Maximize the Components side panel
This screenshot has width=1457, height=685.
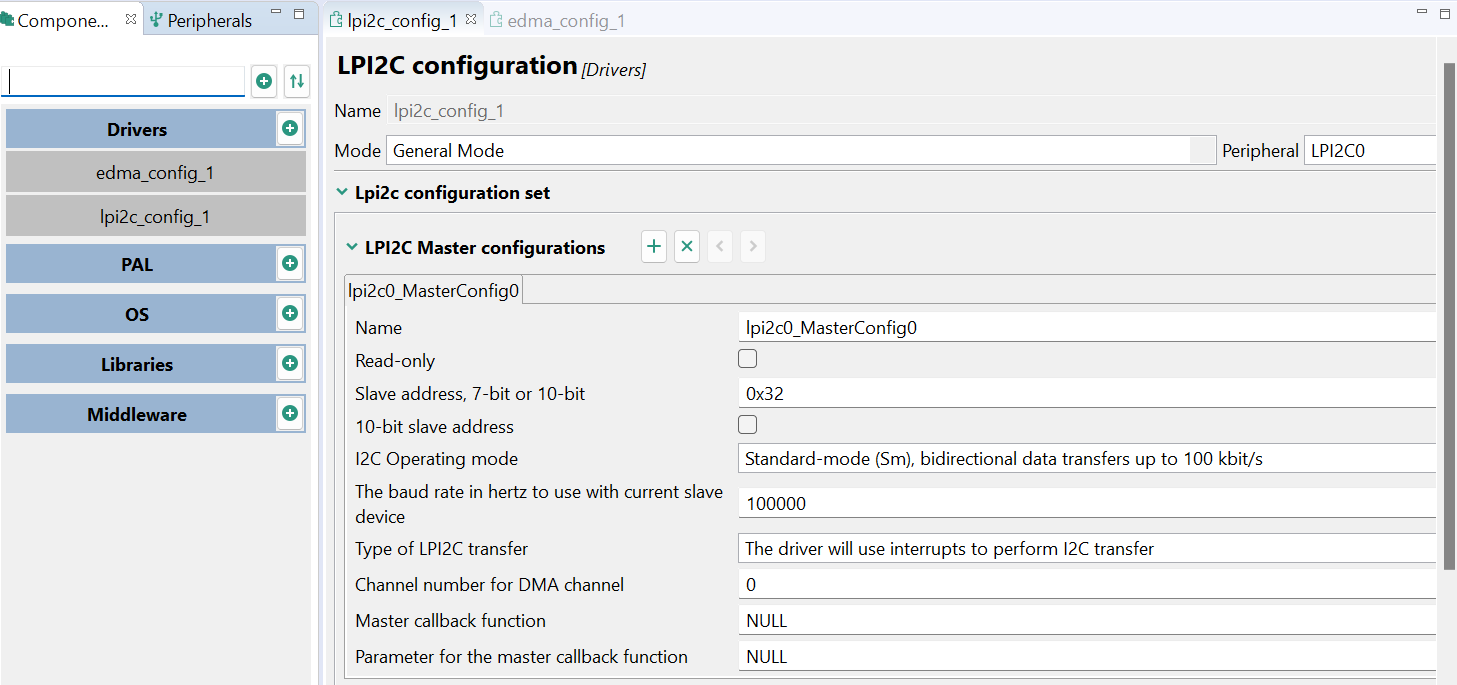[x=299, y=14]
